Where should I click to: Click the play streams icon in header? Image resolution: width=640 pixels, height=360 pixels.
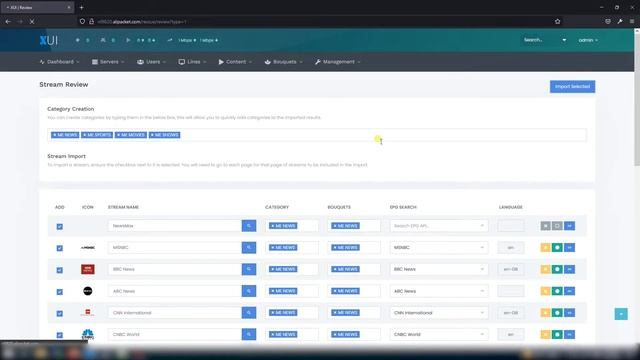[128, 40]
